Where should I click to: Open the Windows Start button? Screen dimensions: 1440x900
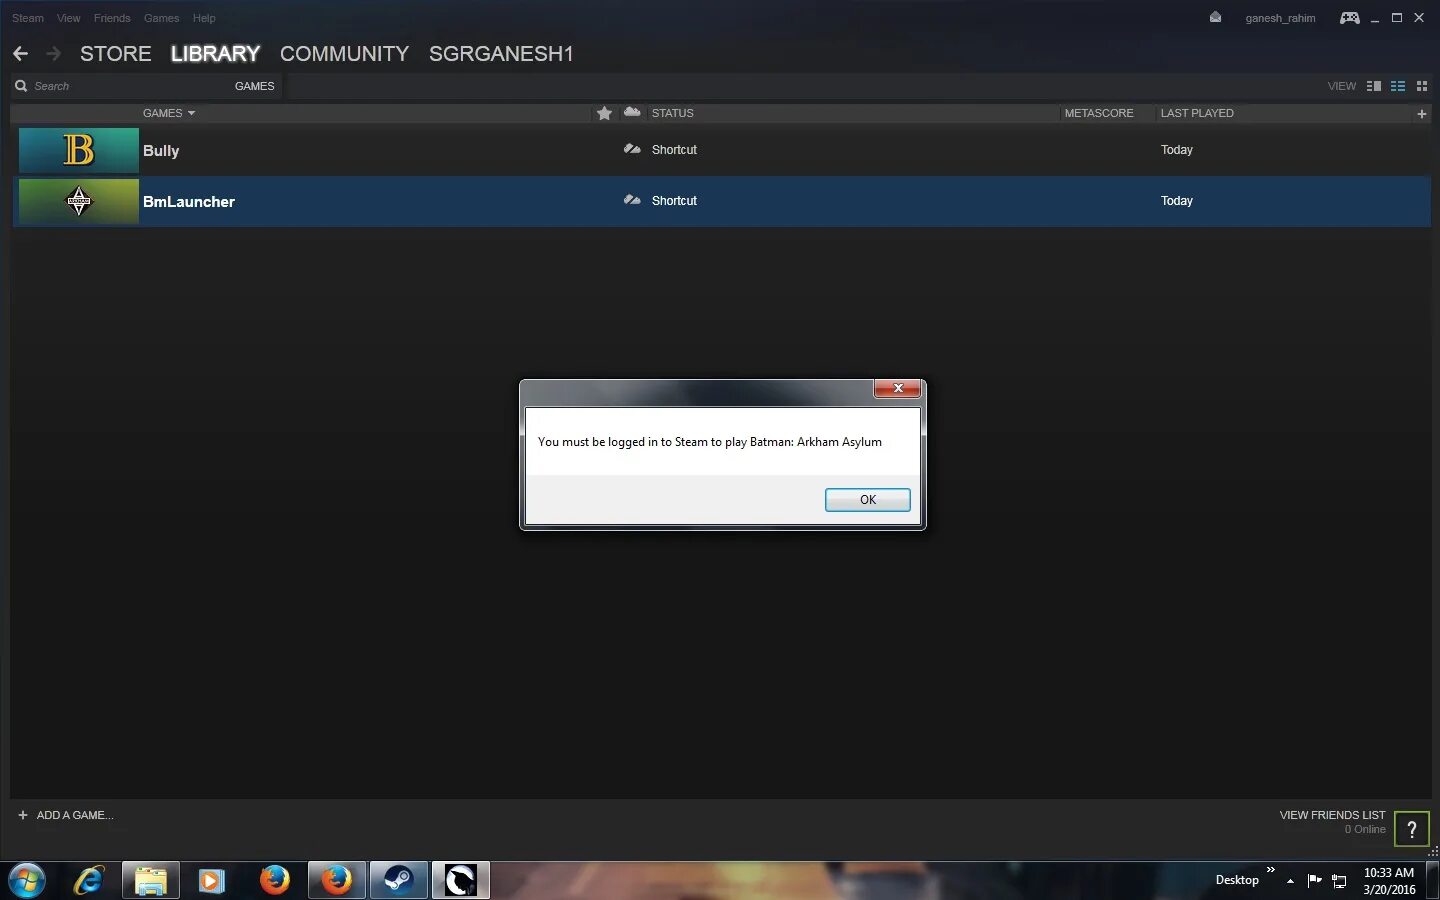coord(27,880)
